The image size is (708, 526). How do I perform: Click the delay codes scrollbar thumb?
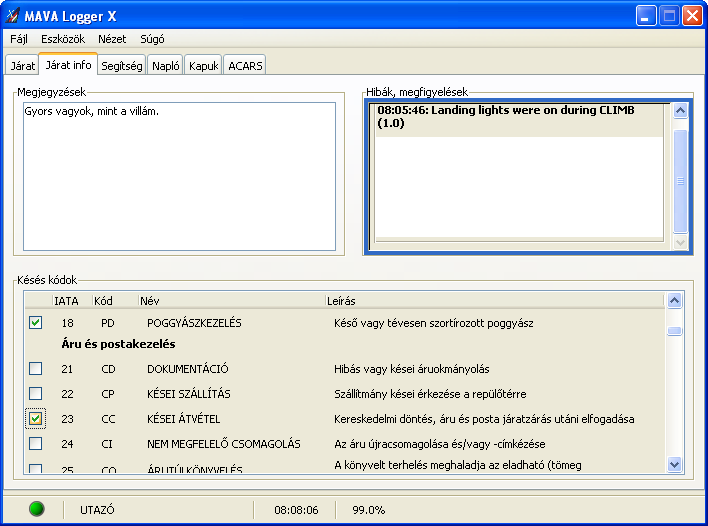click(x=674, y=331)
